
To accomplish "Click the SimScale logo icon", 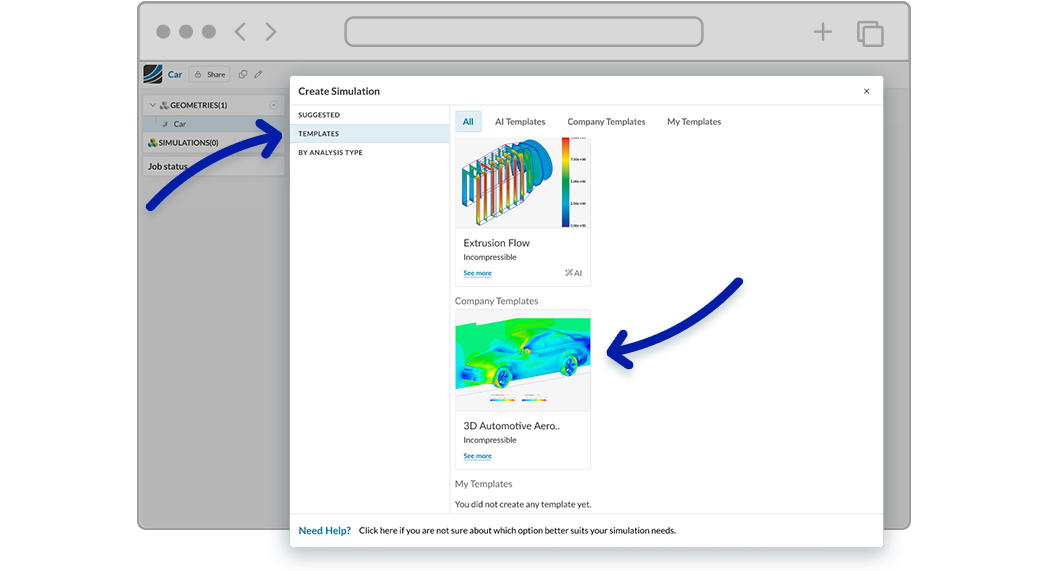I will pos(152,74).
